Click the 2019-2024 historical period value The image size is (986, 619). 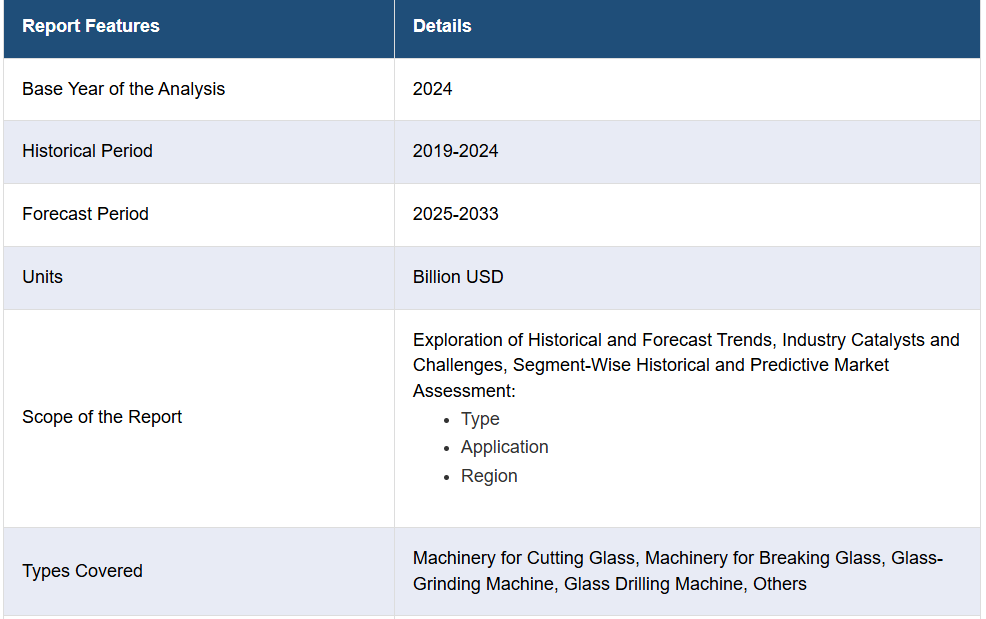(455, 151)
